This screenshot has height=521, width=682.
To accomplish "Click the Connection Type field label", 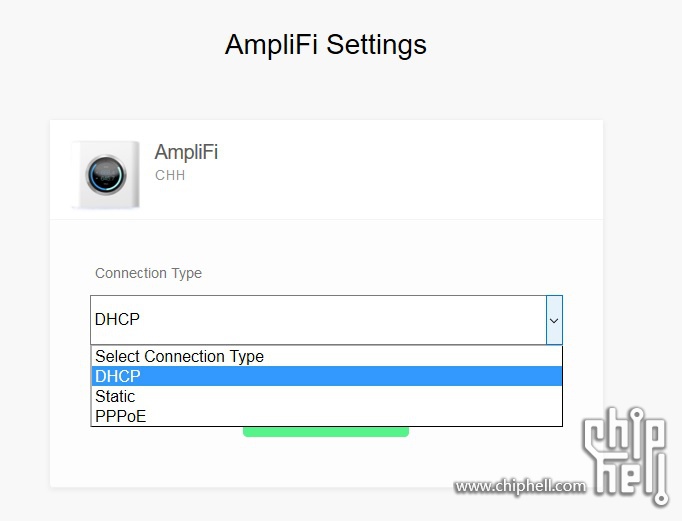I will point(148,273).
